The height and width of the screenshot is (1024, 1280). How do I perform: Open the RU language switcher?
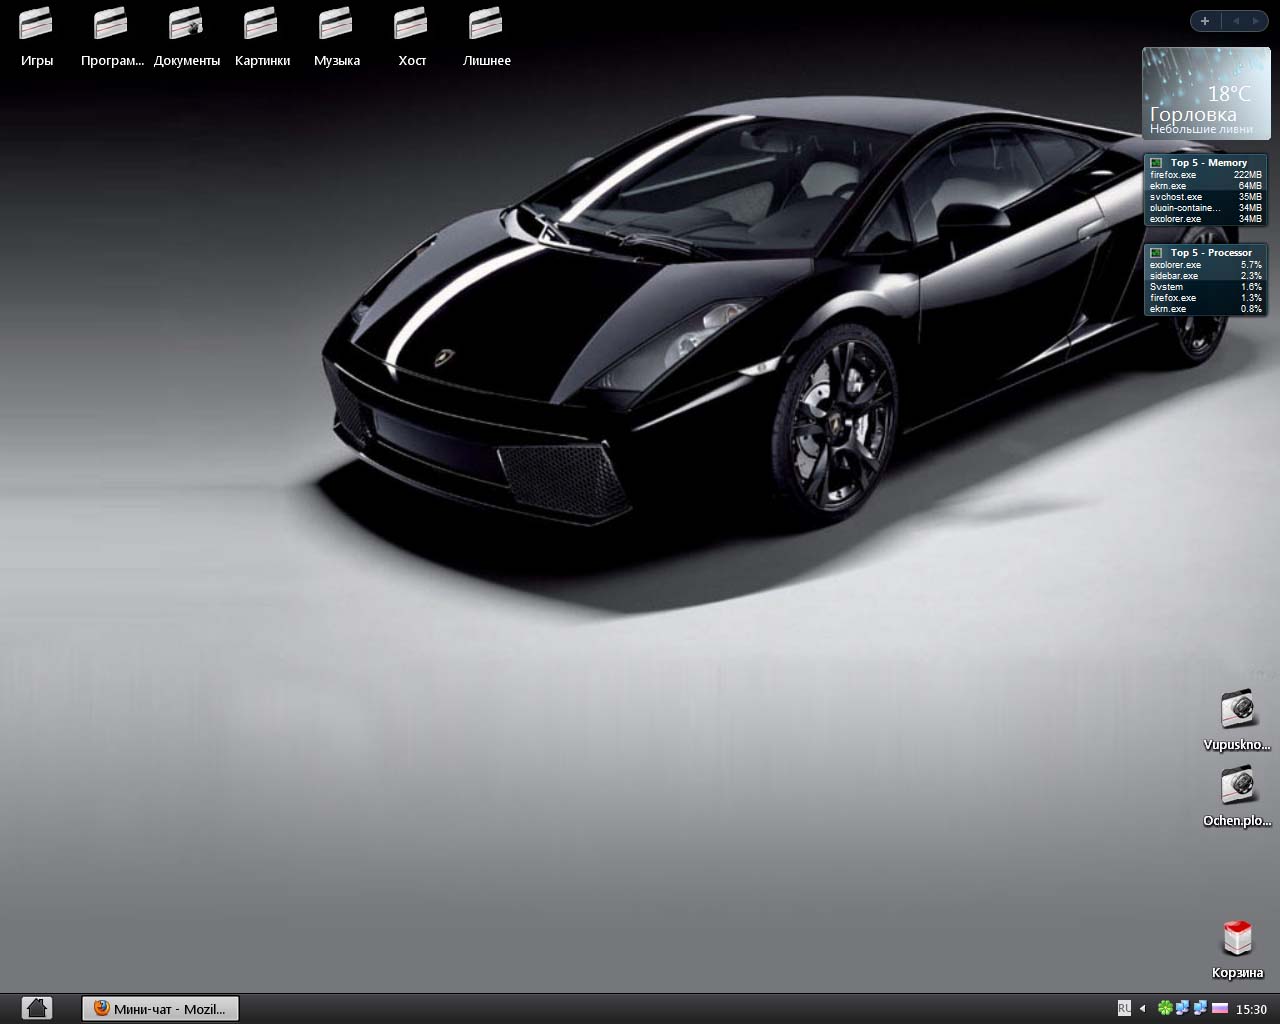[1124, 1008]
